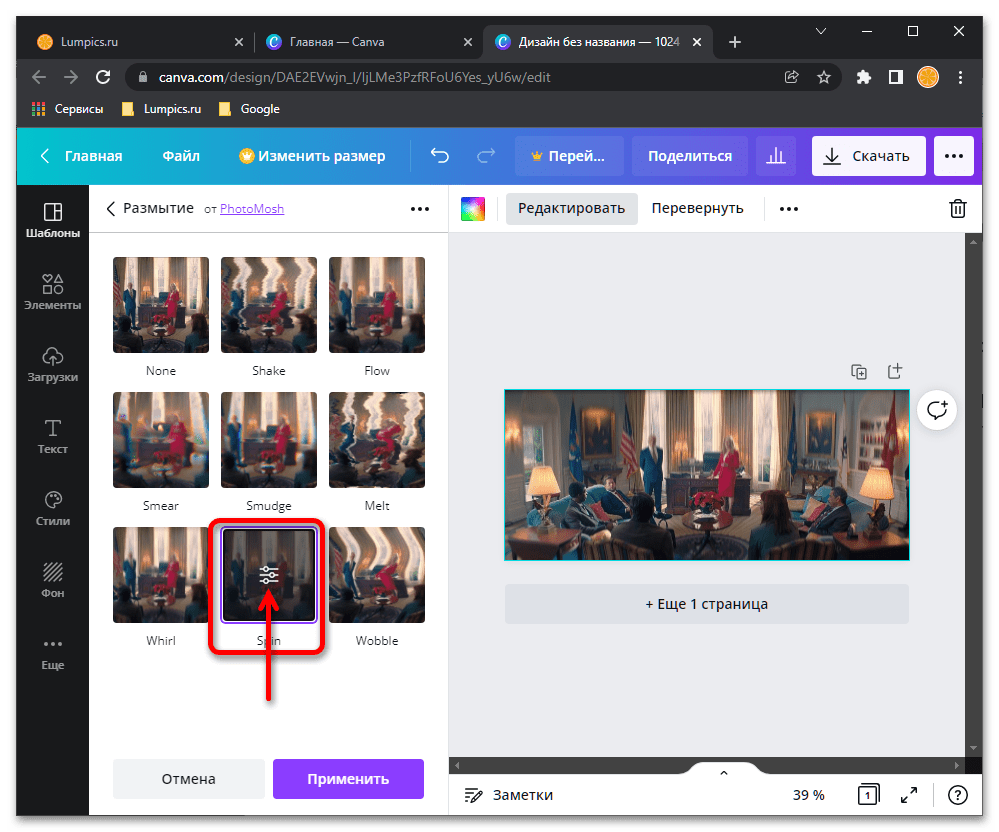Open the PhotoMosh link
Screen dimensions: 999x832
click(x=252, y=209)
